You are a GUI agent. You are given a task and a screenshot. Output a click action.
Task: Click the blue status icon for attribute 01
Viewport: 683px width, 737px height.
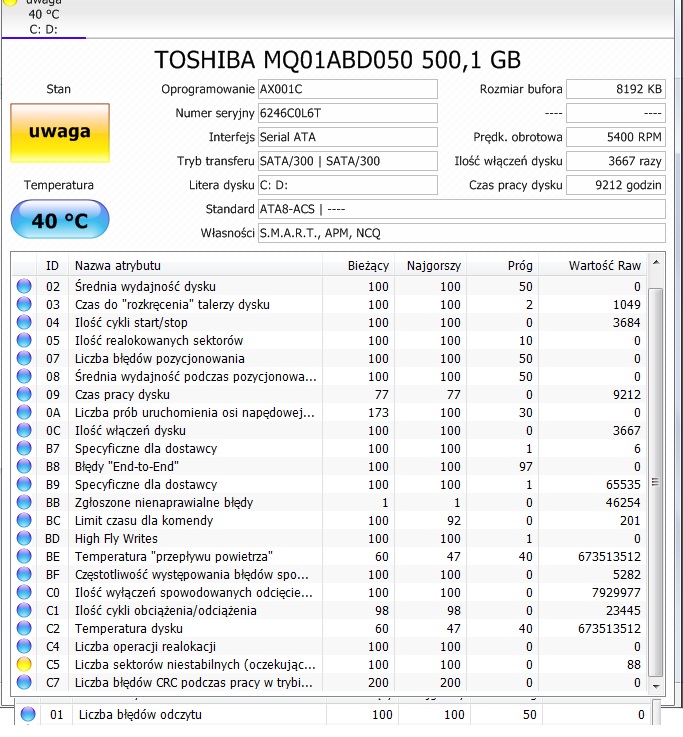click(28, 714)
